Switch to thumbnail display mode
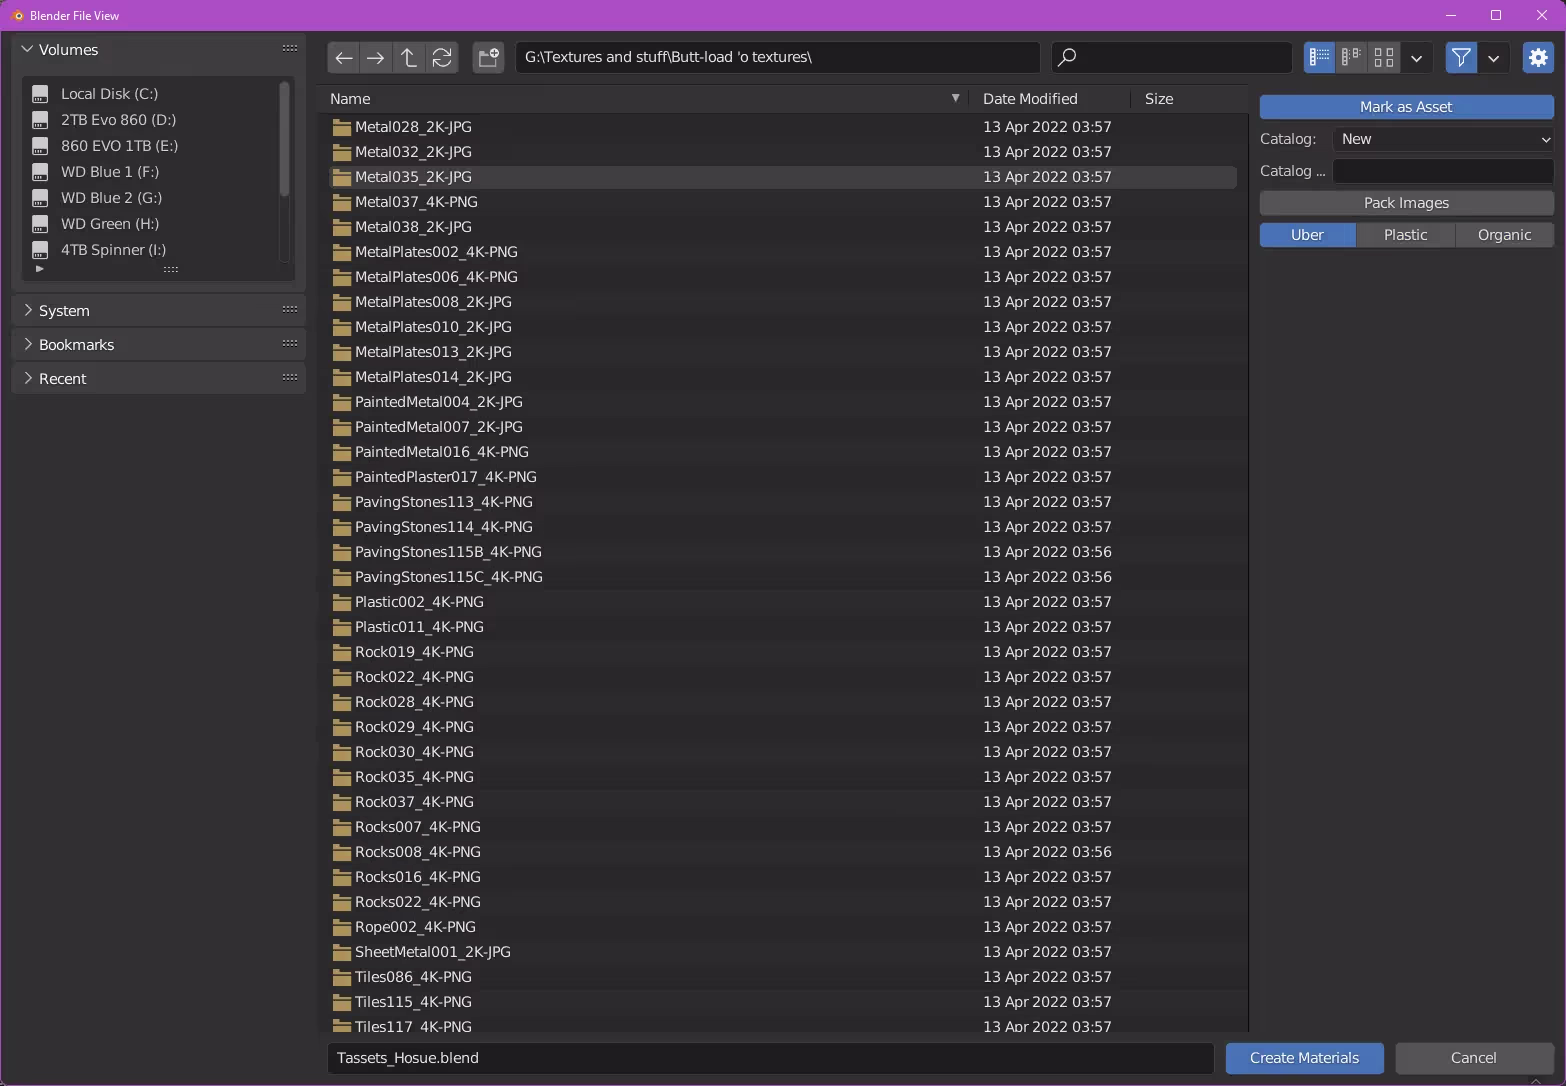 coord(1384,58)
